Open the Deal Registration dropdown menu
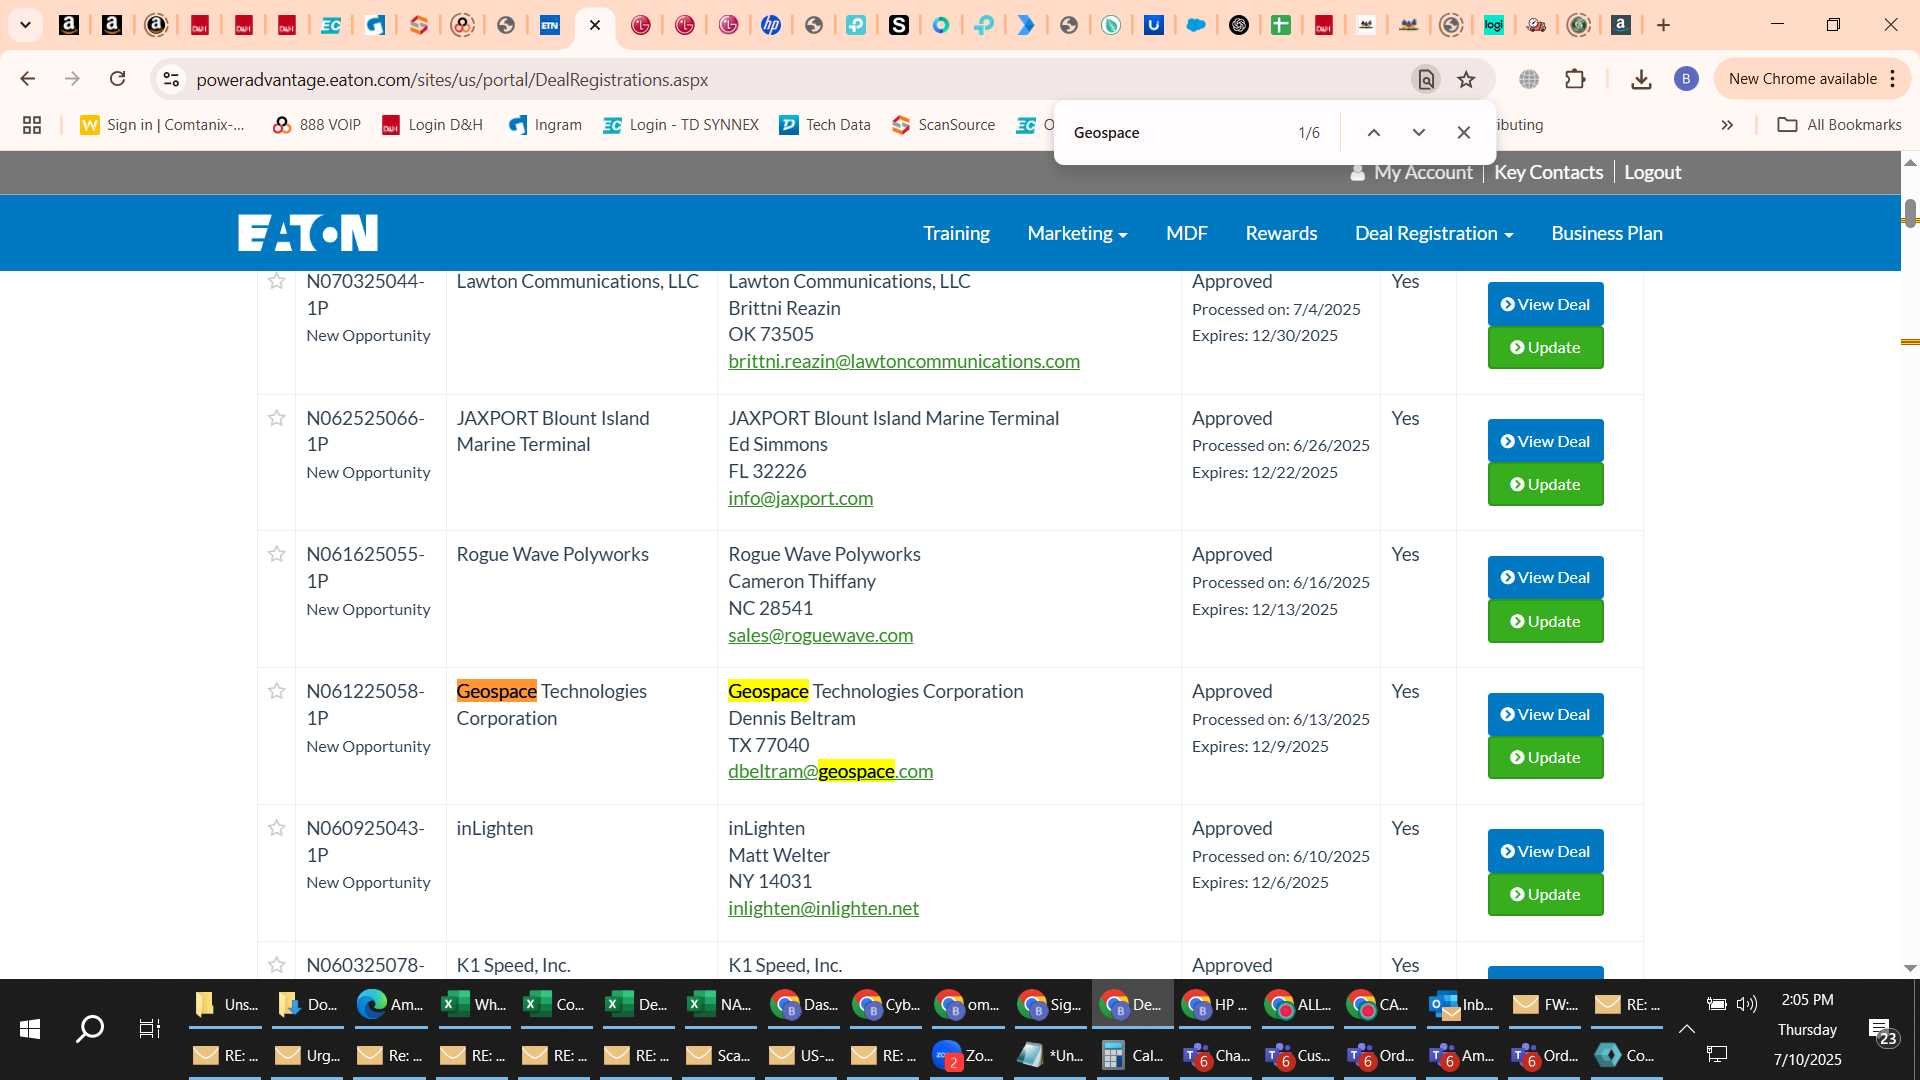The image size is (1920, 1080). (x=1434, y=233)
